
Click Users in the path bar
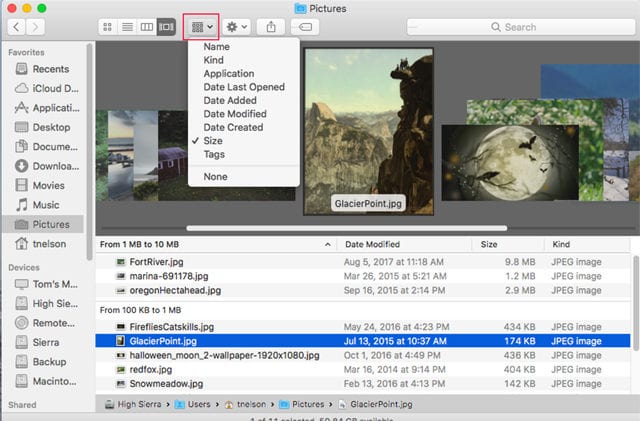click(x=198, y=402)
